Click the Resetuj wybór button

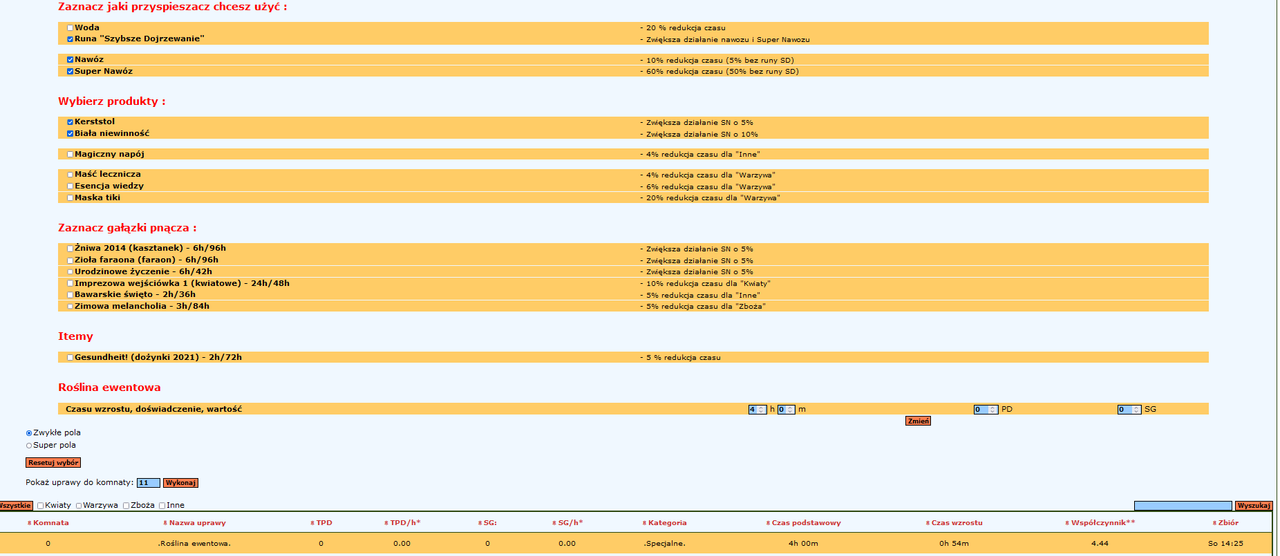point(53,463)
